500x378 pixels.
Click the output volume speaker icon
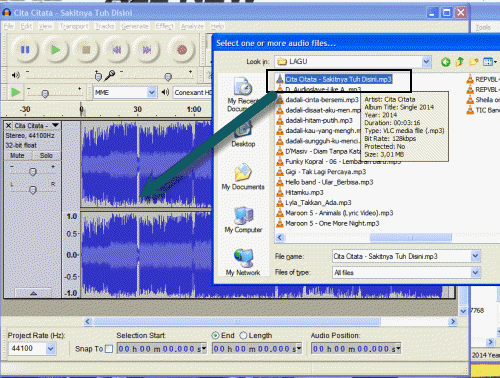point(16,75)
